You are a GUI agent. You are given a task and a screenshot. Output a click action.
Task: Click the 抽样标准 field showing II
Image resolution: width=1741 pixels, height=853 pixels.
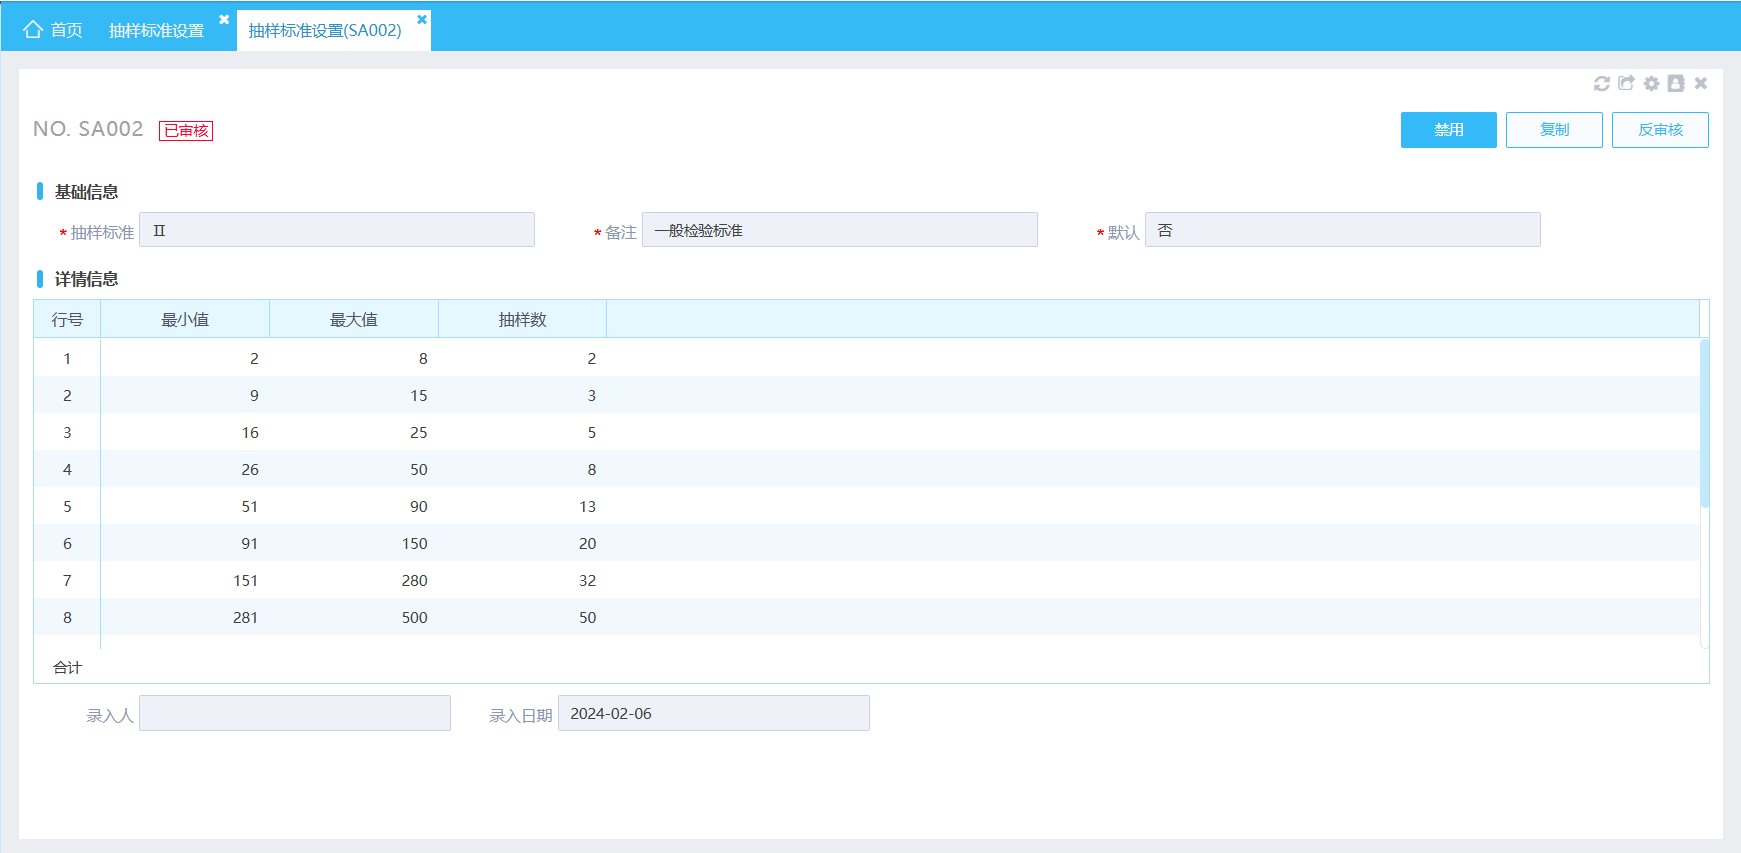(337, 230)
